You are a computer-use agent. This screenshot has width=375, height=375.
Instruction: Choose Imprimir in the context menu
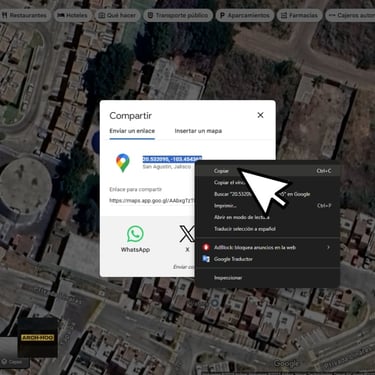[x=267, y=206]
